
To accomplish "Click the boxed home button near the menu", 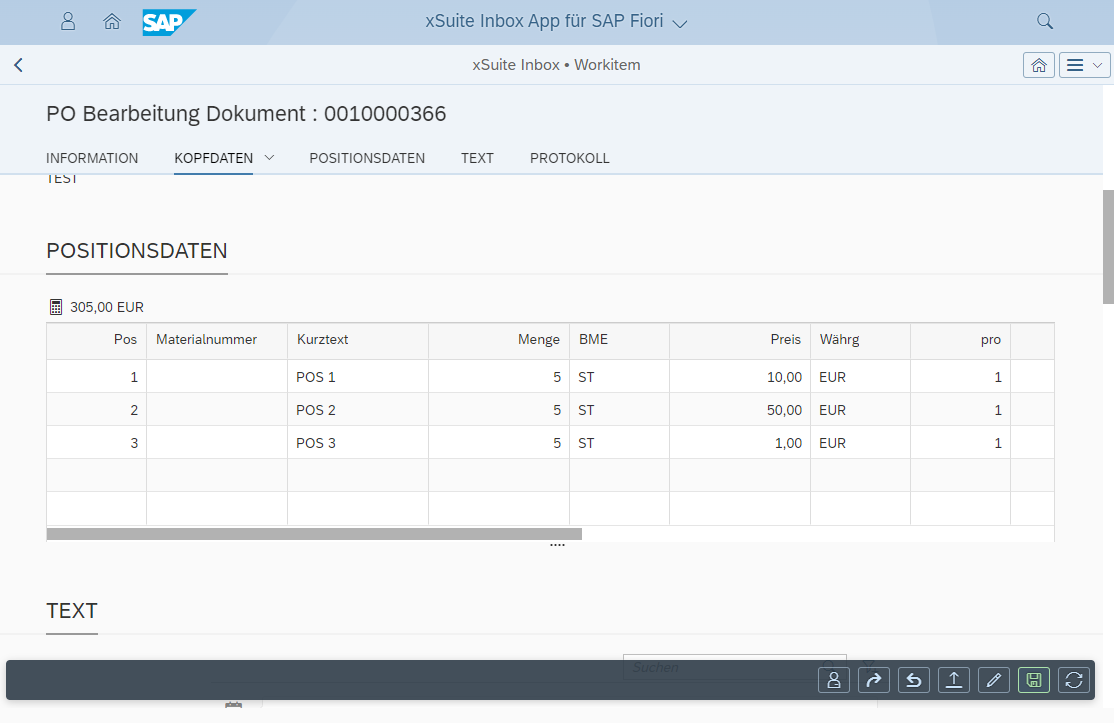I will (1039, 65).
